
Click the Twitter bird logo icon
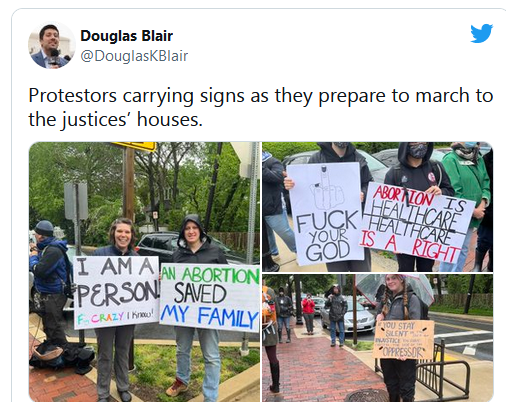tap(481, 33)
